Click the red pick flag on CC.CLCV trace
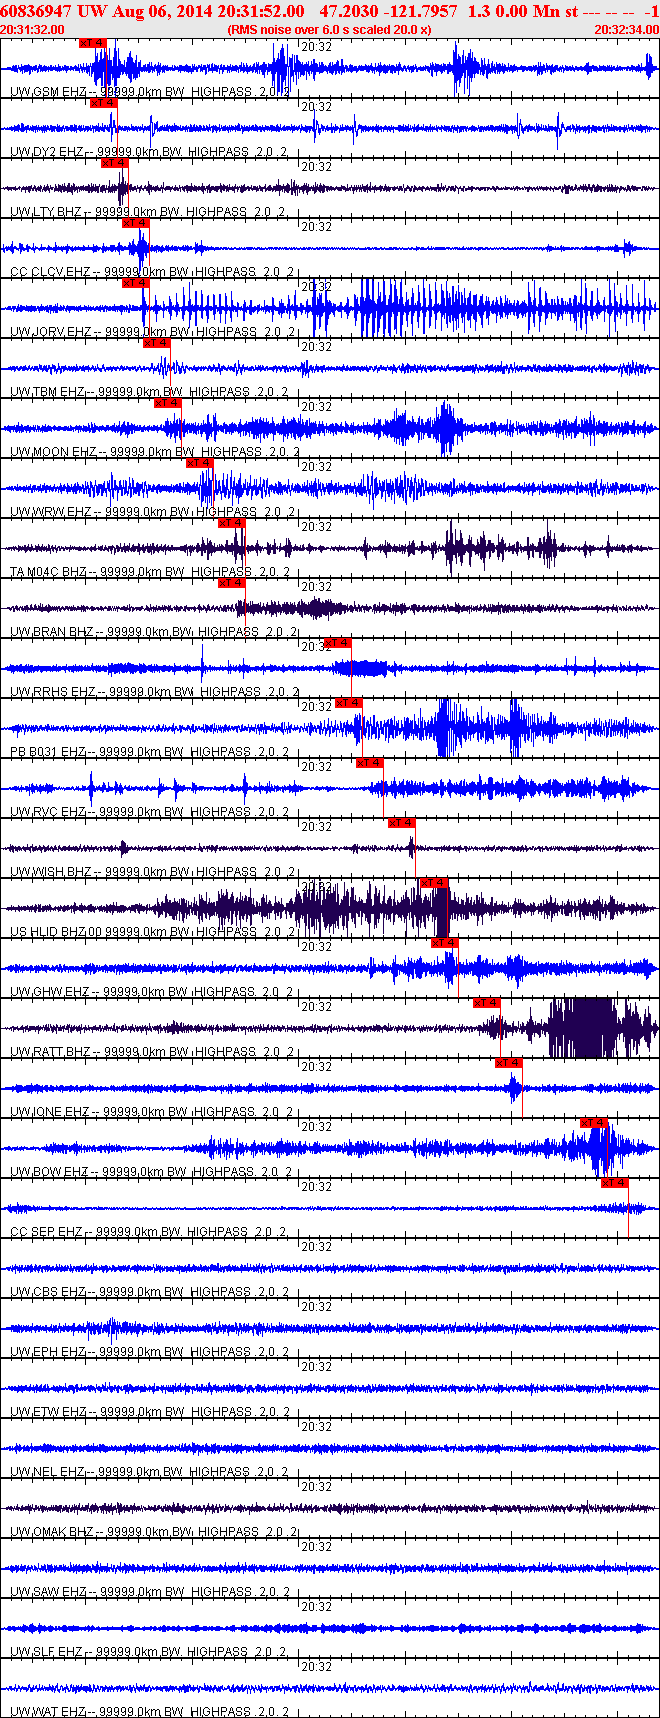Screen dimensions: 660x1718 [x=136, y=223]
